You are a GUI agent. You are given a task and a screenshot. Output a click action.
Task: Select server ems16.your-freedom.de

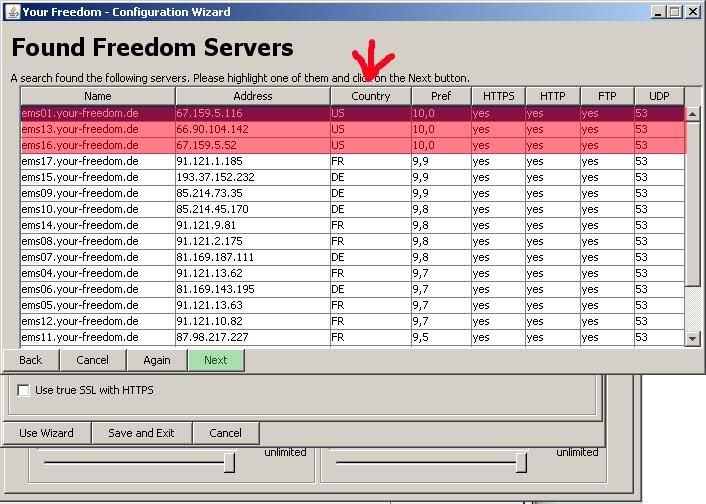(353, 145)
